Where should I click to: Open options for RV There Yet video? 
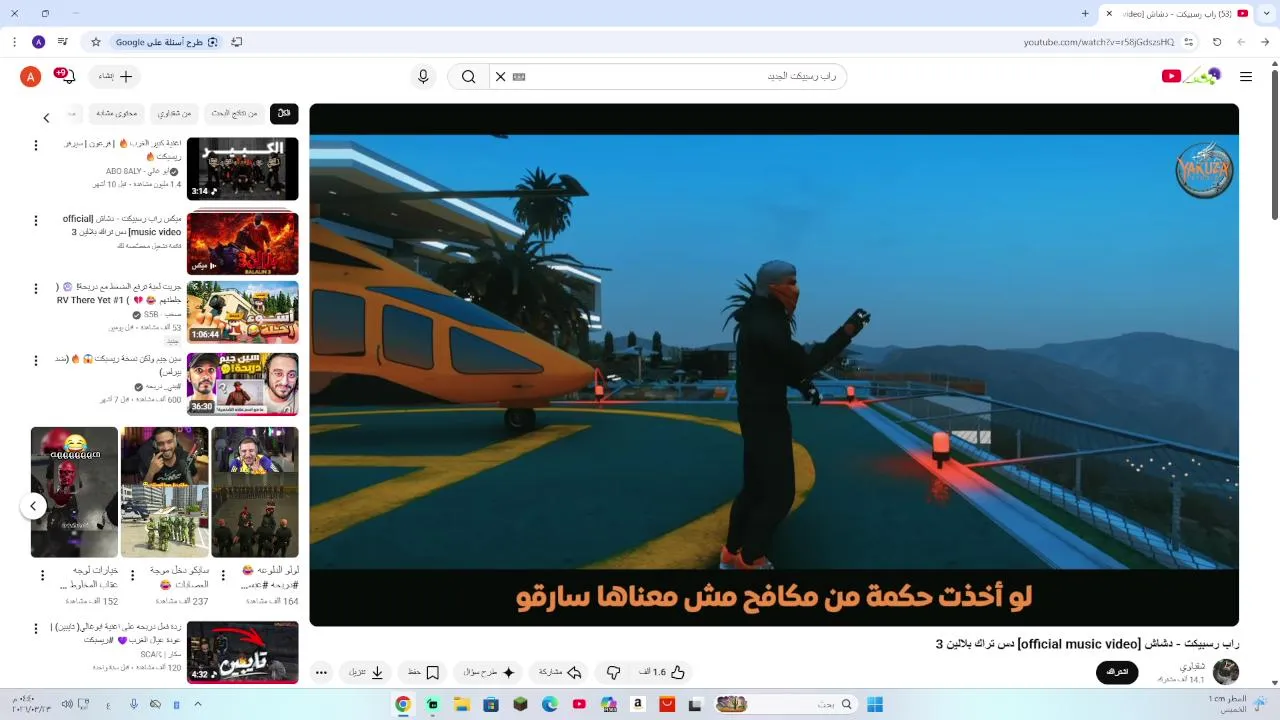[36, 289]
